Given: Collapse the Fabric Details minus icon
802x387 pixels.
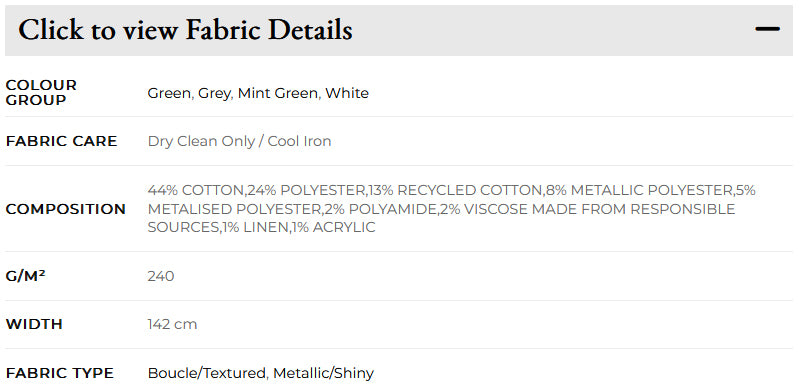Looking at the screenshot, I should pyautogui.click(x=767, y=29).
